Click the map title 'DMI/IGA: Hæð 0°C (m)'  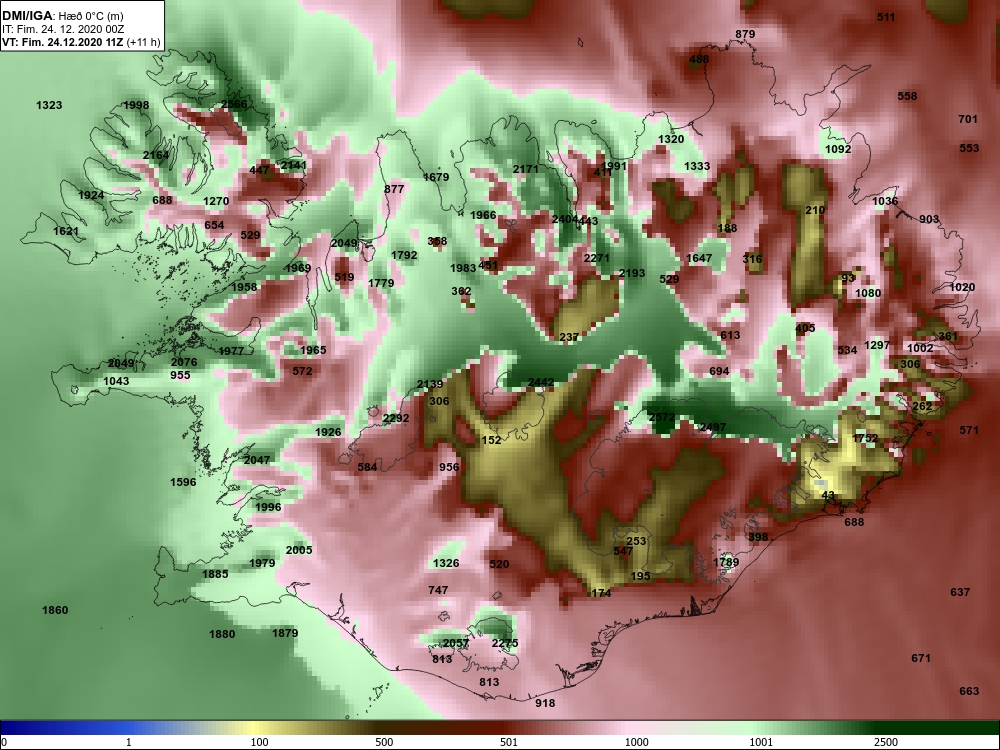click(x=63, y=16)
